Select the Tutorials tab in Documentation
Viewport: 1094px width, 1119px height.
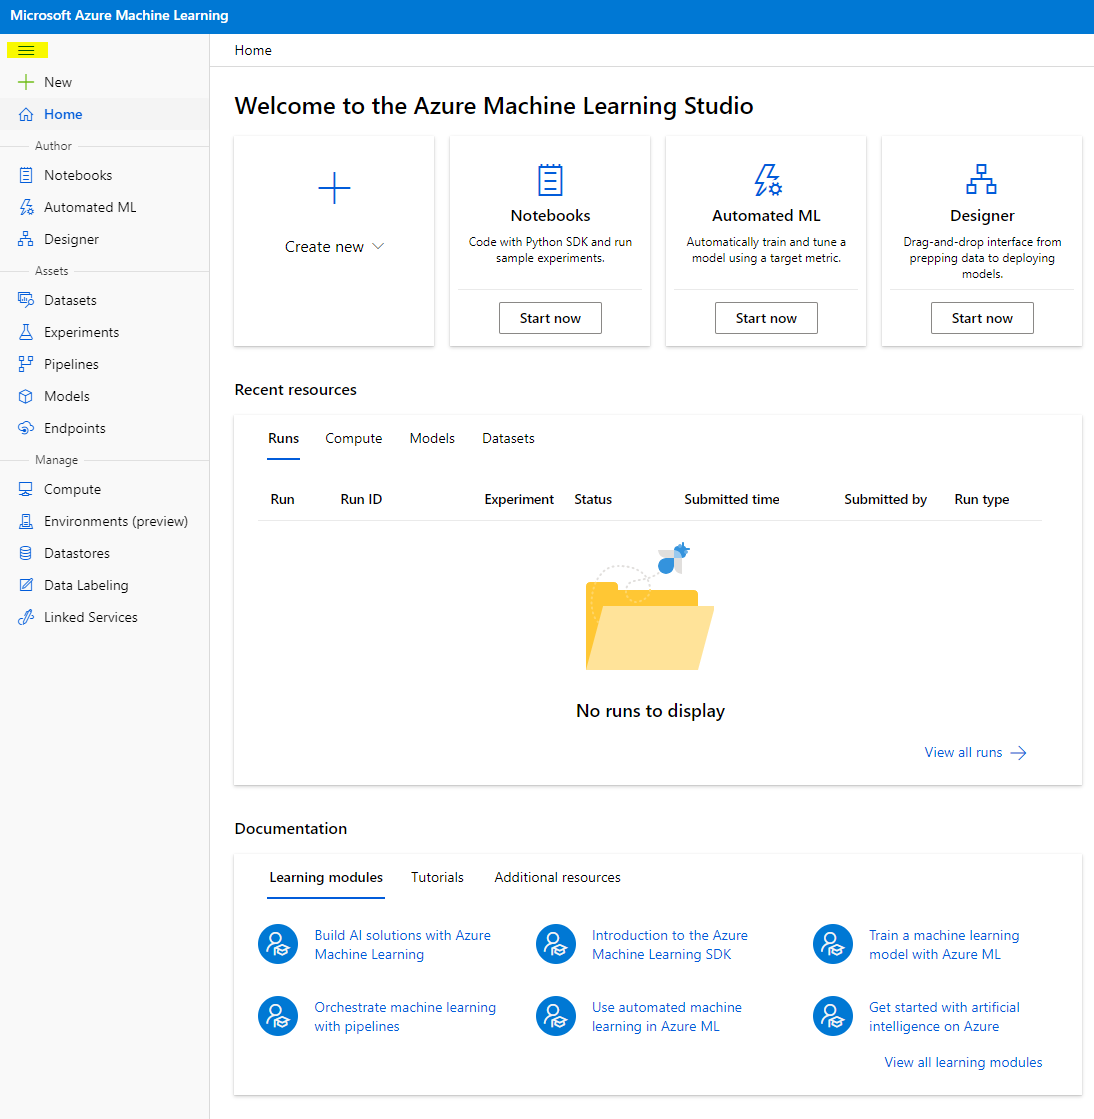pyautogui.click(x=437, y=877)
